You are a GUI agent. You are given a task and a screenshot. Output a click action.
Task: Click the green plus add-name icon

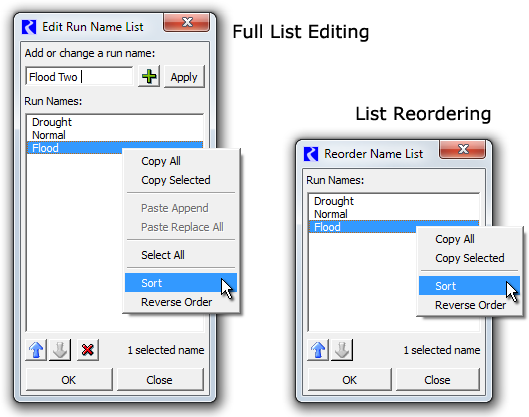coord(149,77)
